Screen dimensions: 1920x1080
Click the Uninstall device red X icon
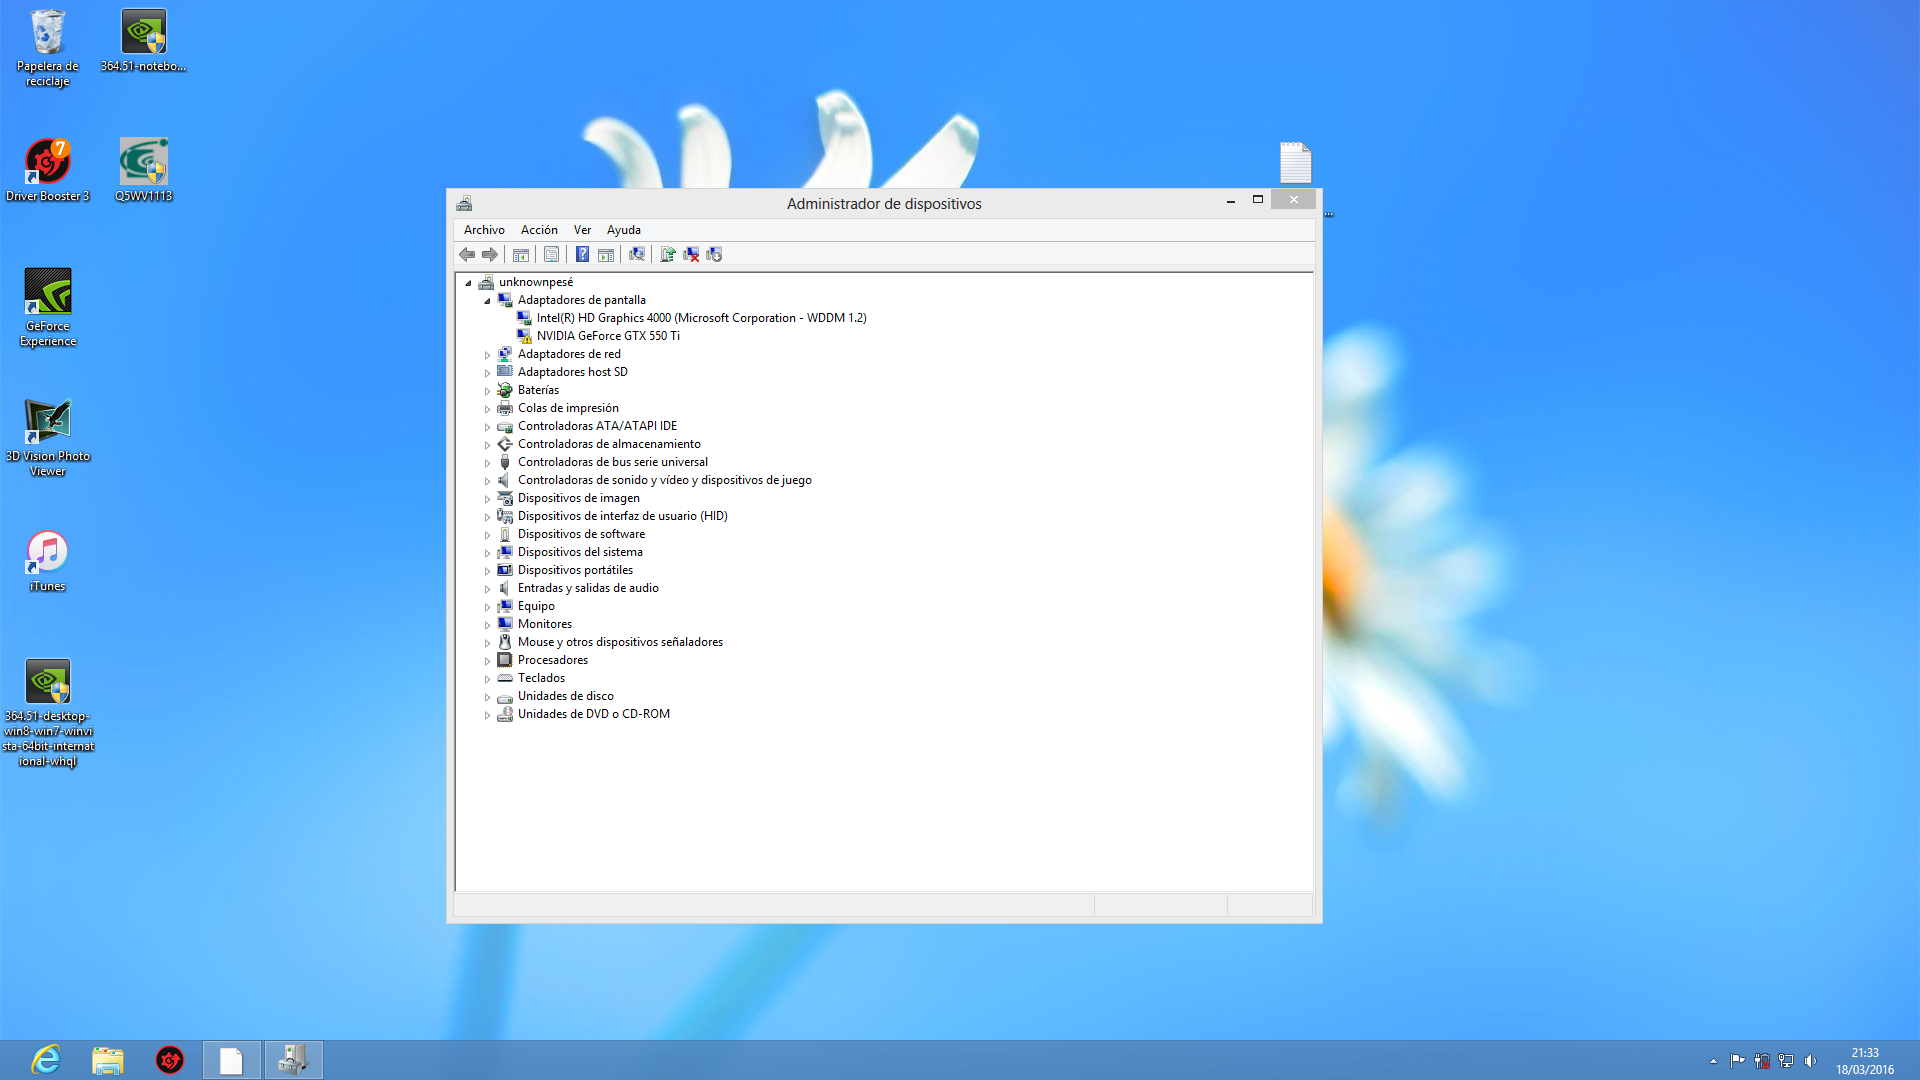[691, 254]
